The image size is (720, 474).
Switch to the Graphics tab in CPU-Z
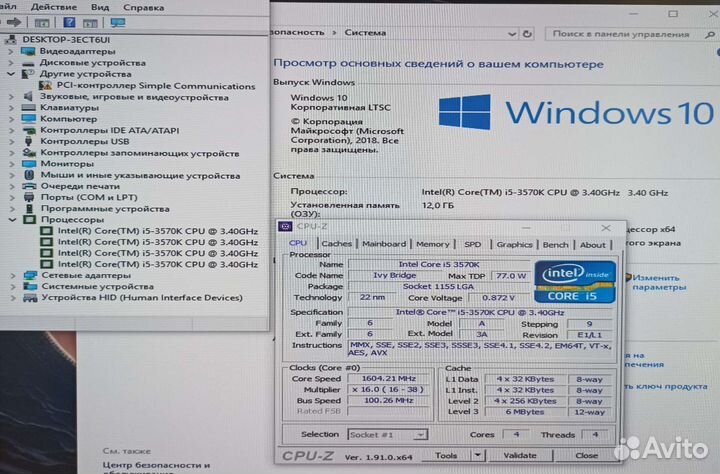click(x=514, y=245)
